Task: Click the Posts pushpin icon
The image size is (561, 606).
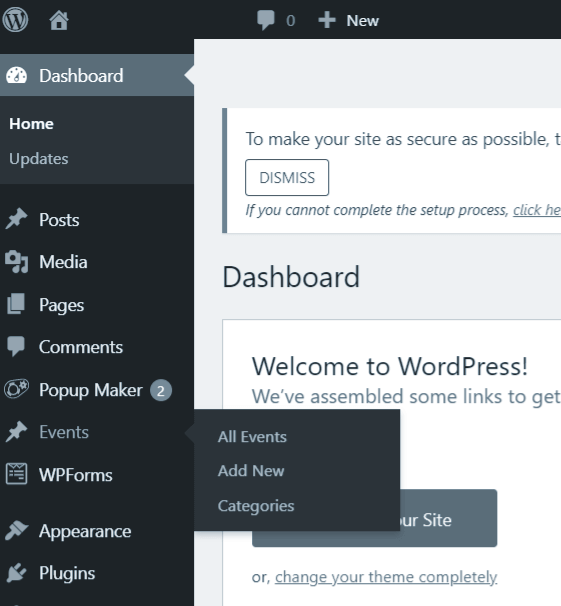Action: [x=16, y=219]
